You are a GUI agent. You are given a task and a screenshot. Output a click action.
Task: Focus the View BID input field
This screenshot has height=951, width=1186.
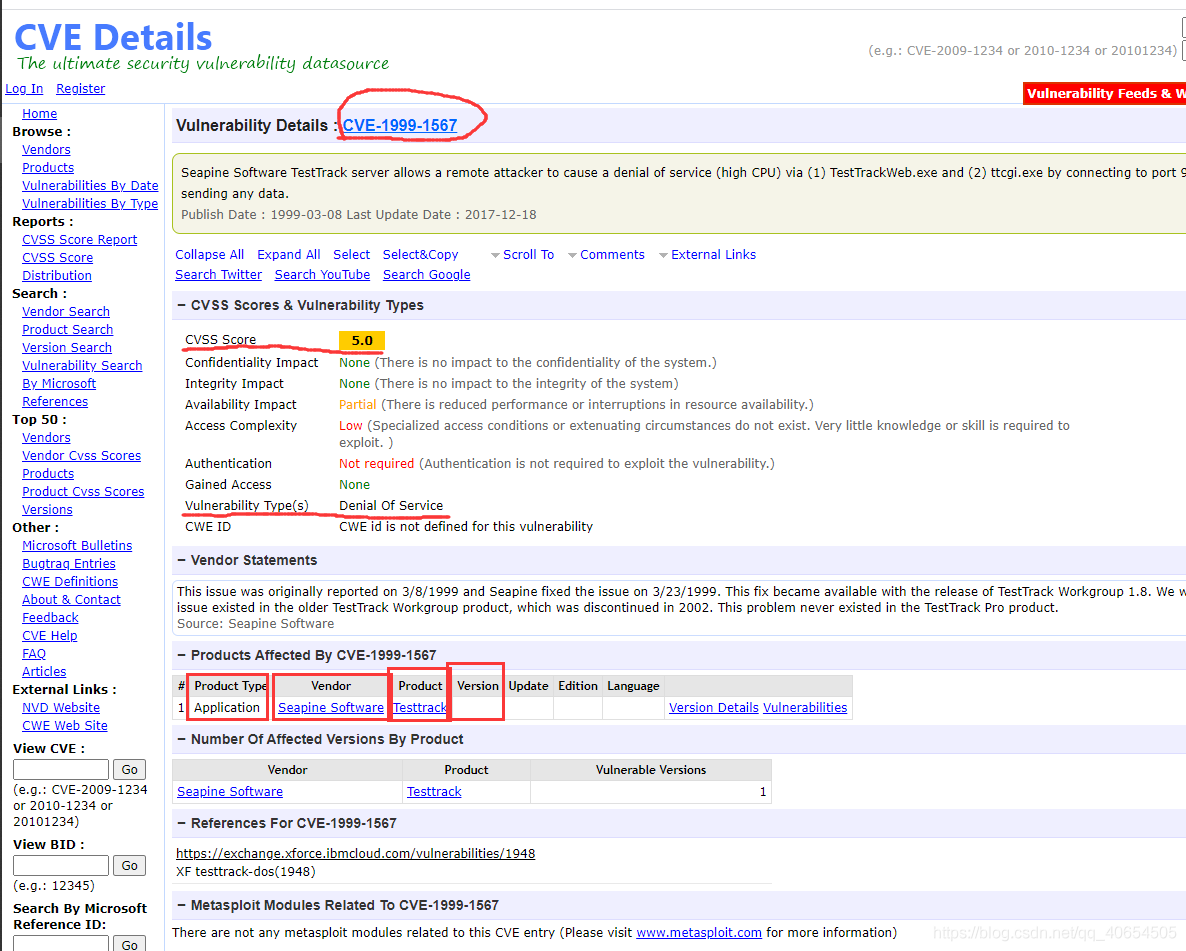(x=61, y=866)
